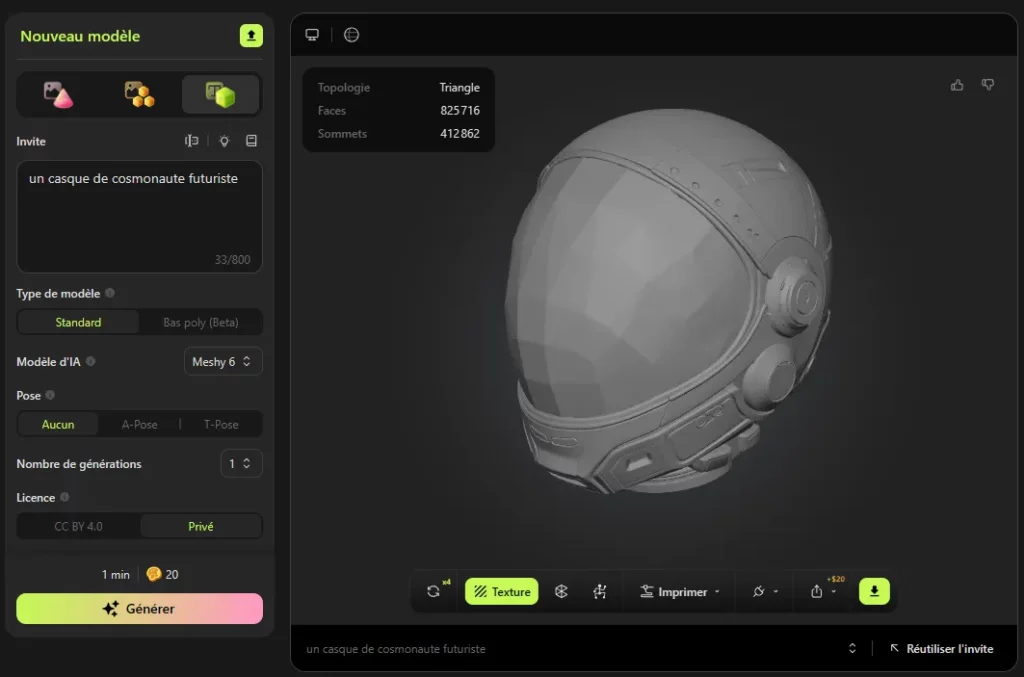Switch to monitor preview mode icon
The width and height of the screenshot is (1024, 677).
(x=312, y=34)
